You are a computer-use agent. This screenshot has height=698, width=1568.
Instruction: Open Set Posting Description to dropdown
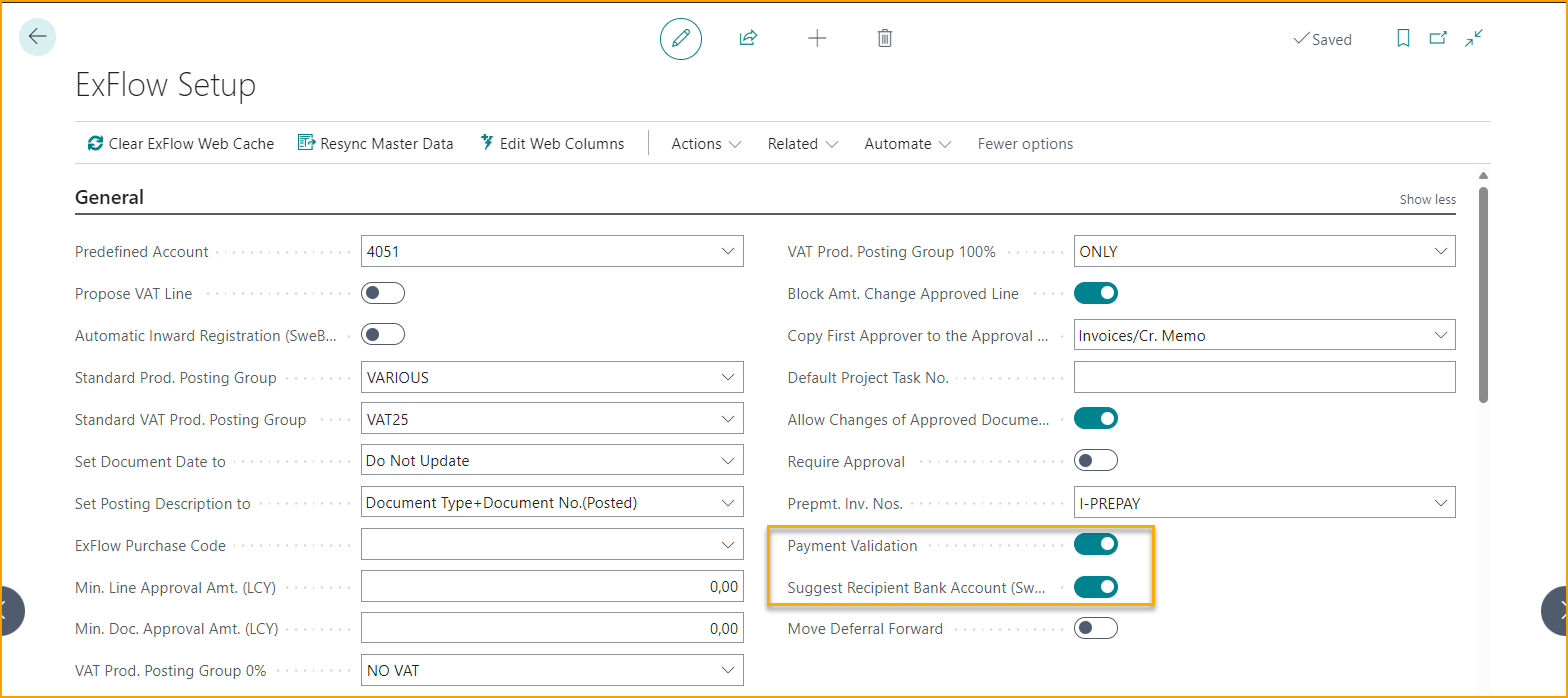pyautogui.click(x=728, y=503)
